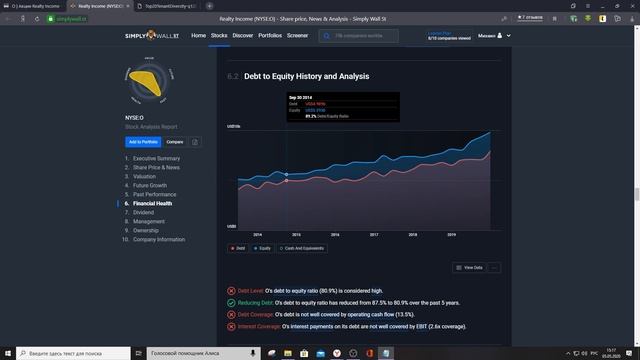Open the Home menu
This screenshot has width=640, height=360.
[x=198, y=36]
